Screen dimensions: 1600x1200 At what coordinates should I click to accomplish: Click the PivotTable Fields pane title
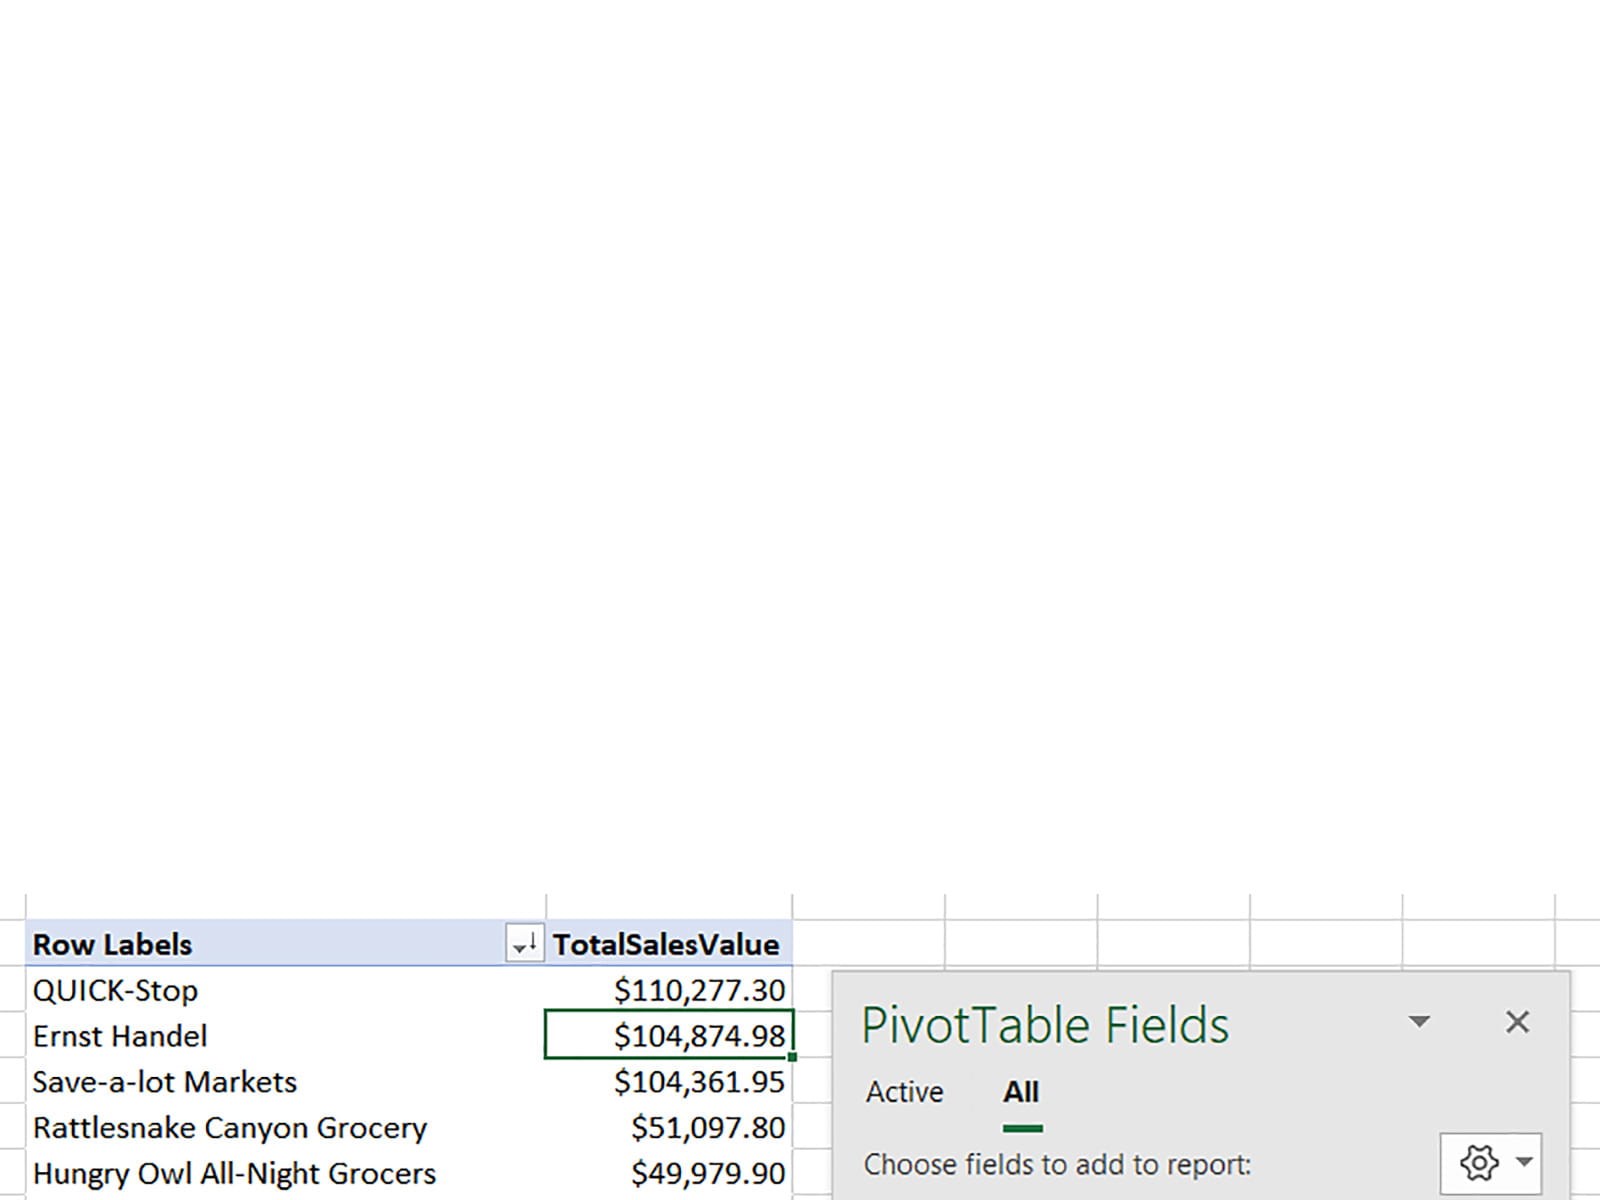click(1045, 1025)
